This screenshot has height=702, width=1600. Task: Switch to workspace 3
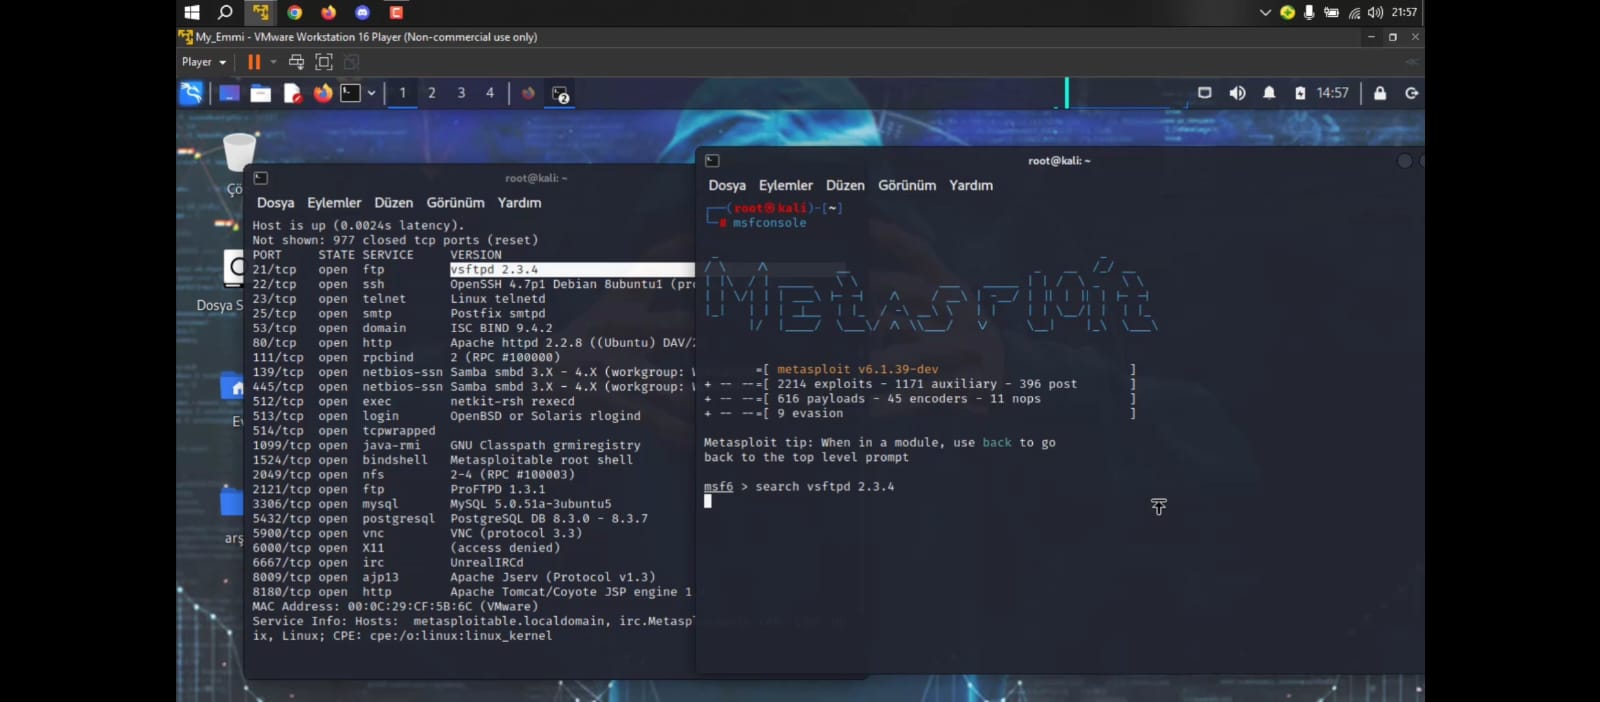[x=461, y=93]
